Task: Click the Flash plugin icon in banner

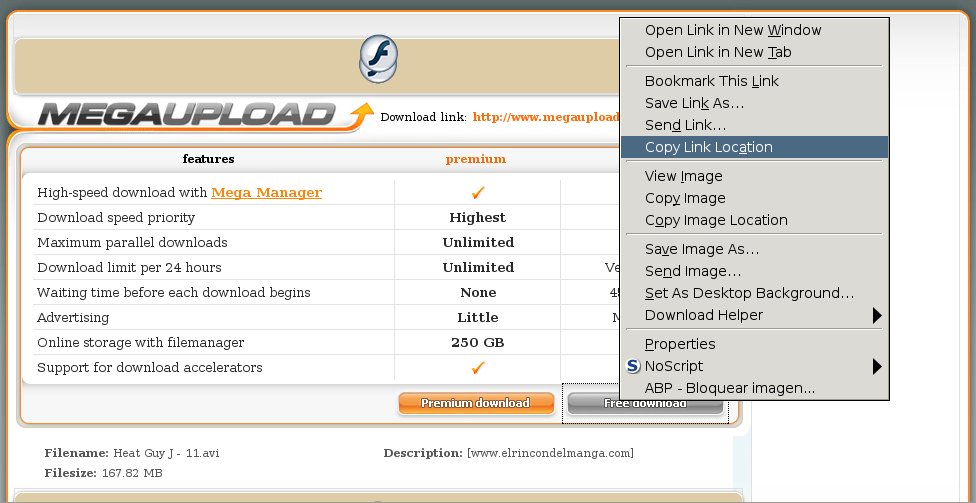Action: 378,59
